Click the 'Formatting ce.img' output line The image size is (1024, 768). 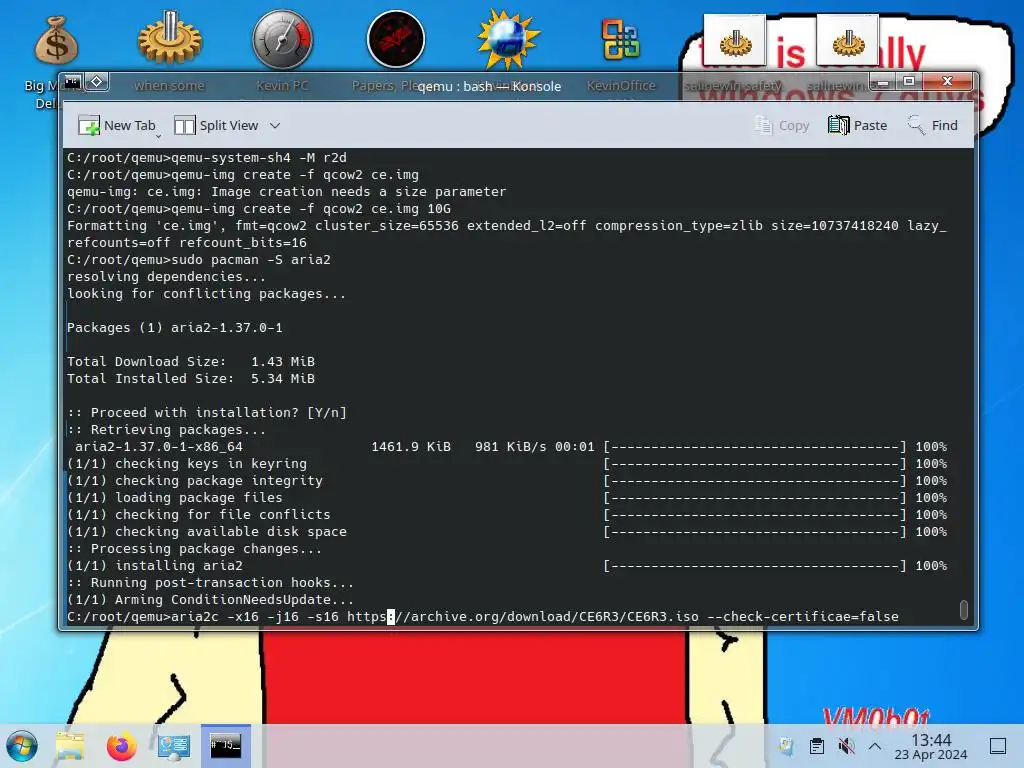pyautogui.click(x=507, y=234)
